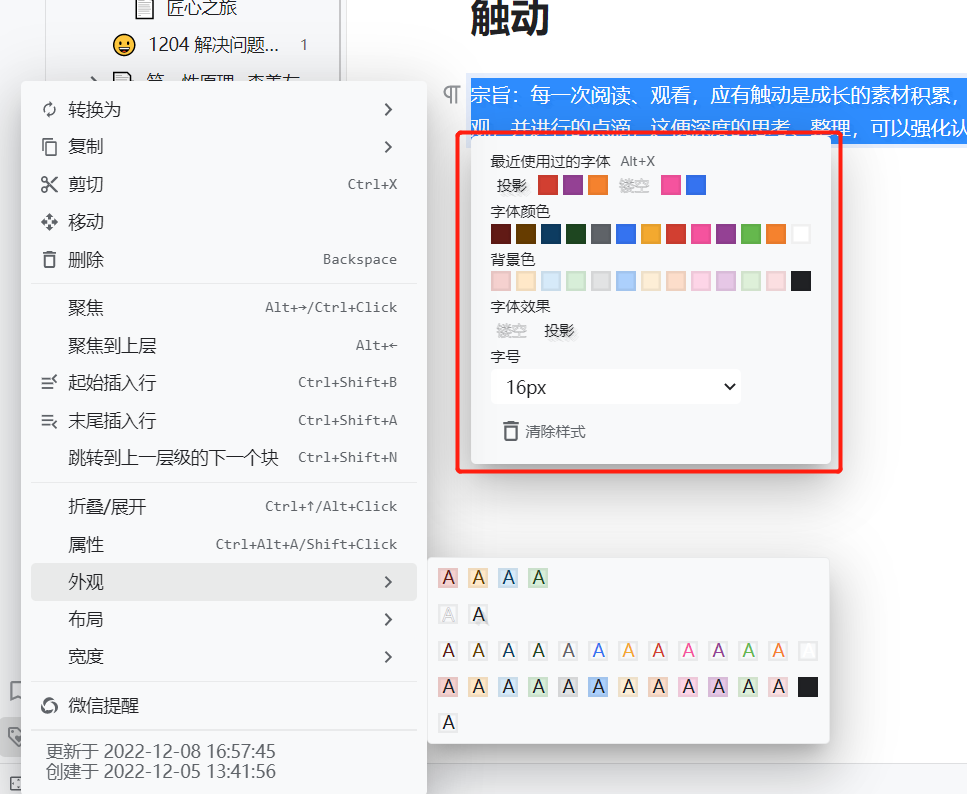The width and height of the screenshot is (967, 794).
Task: Click the white faded A icon
Action: point(808,651)
